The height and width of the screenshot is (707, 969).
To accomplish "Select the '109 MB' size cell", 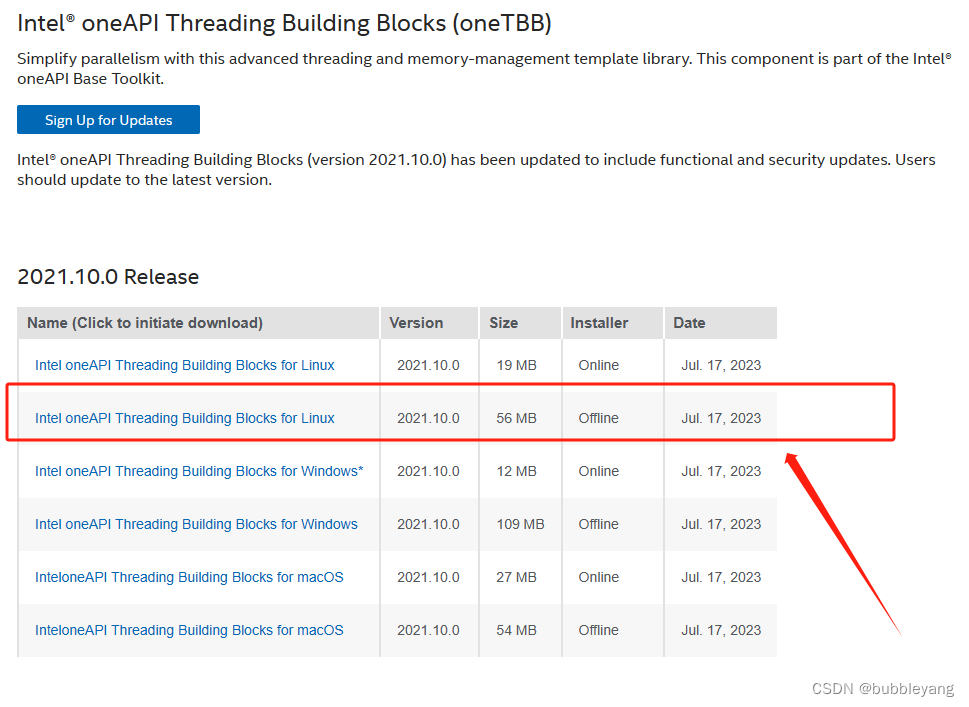I will [x=520, y=524].
